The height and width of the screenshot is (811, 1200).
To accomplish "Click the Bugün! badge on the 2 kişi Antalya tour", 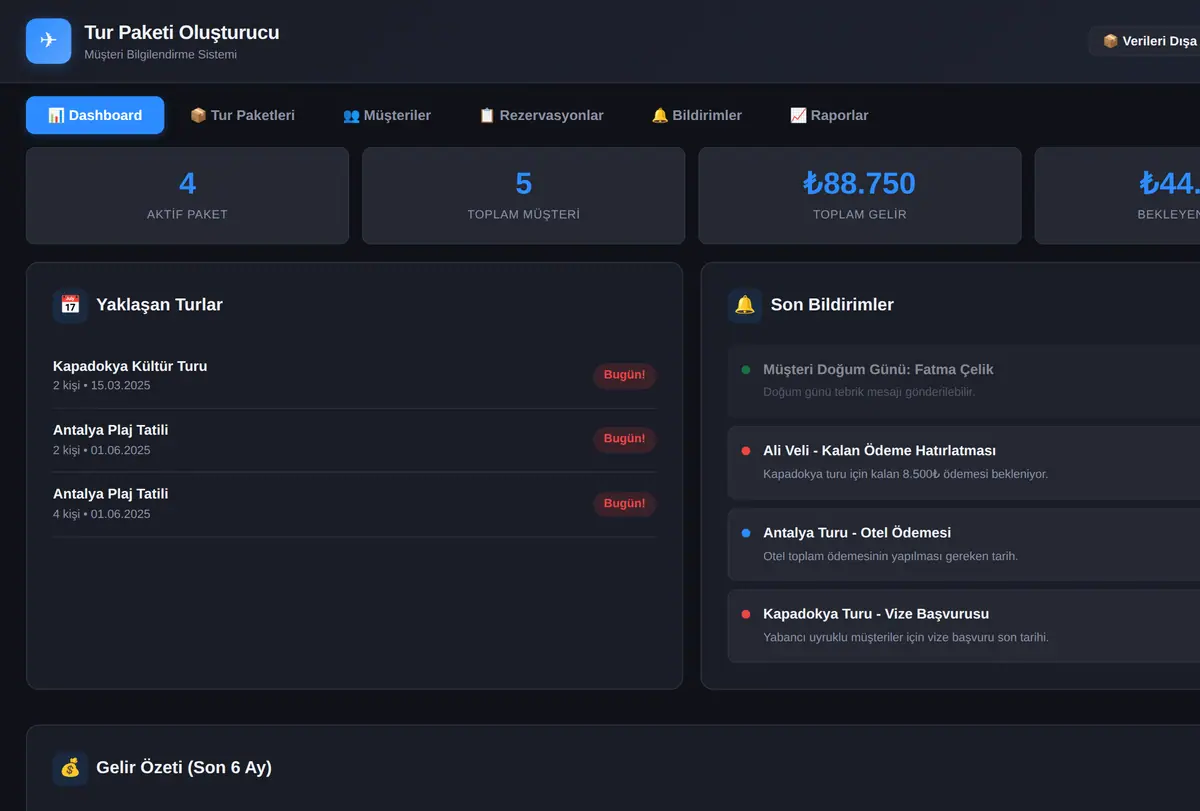I will tap(625, 439).
